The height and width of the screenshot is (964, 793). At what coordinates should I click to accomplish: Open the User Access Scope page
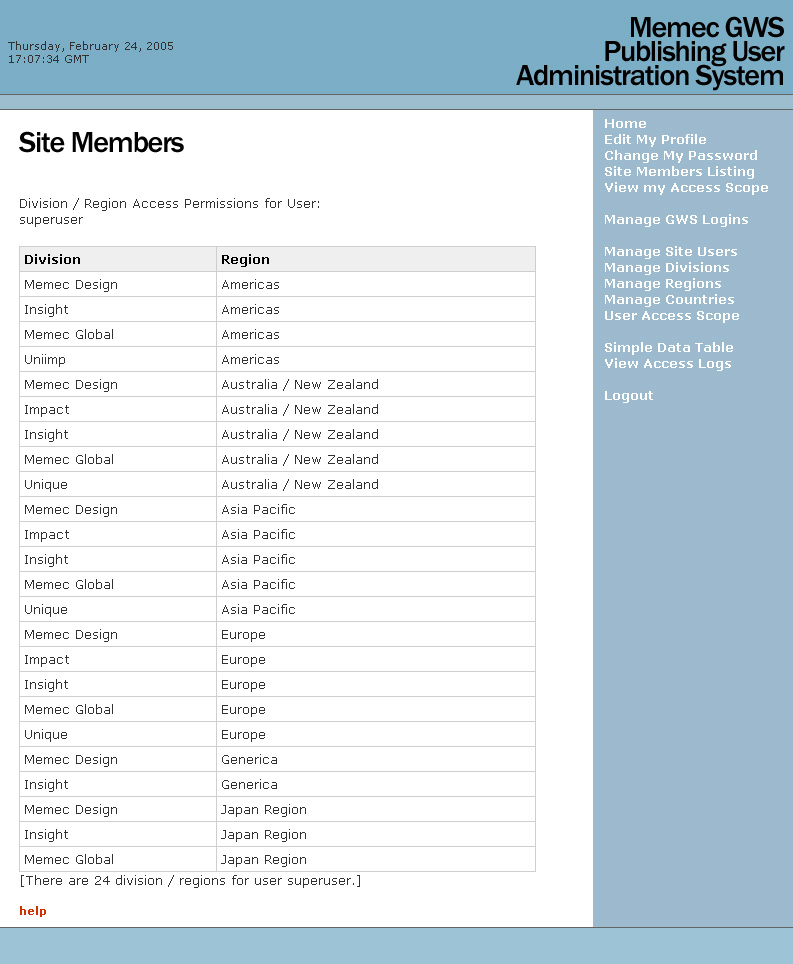(x=671, y=315)
